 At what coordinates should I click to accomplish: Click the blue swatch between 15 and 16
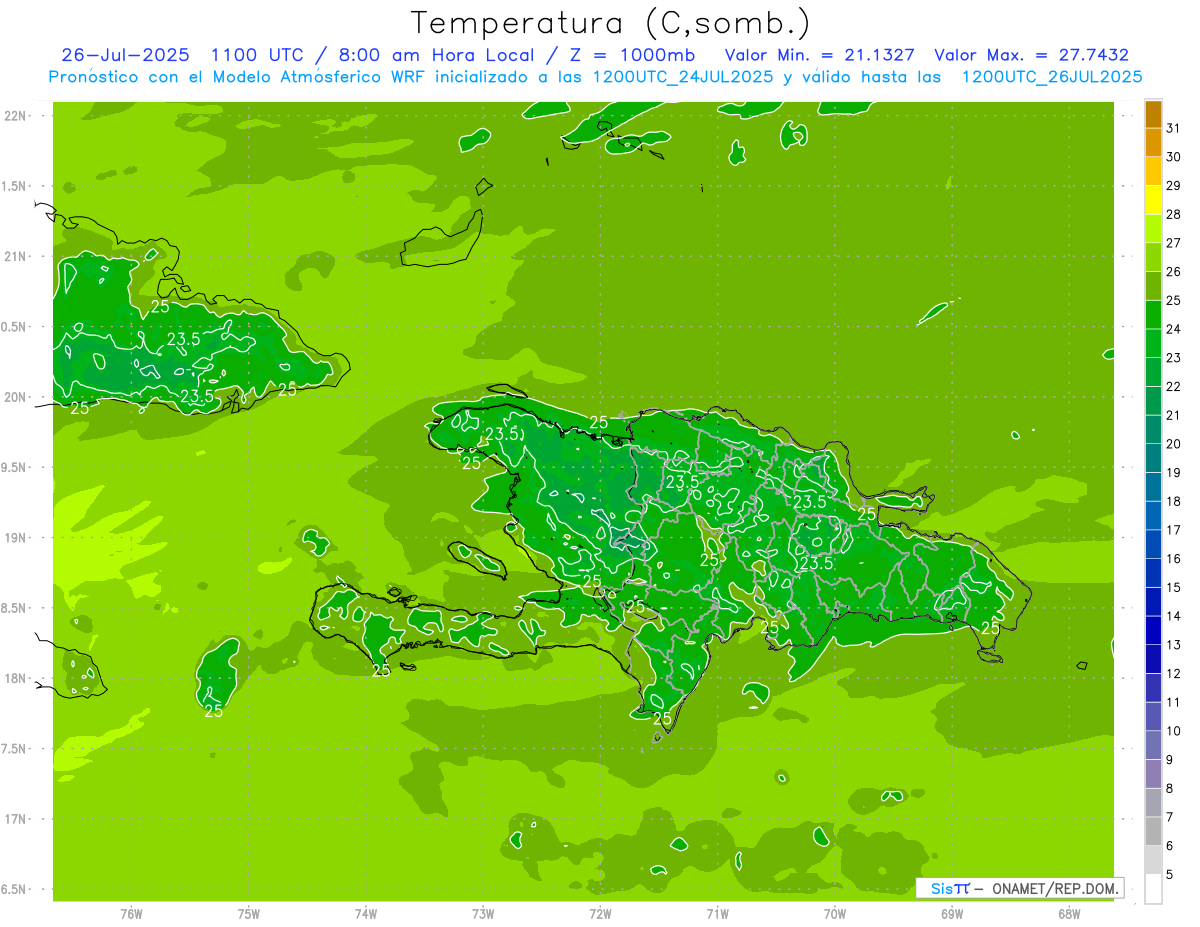point(1153,573)
